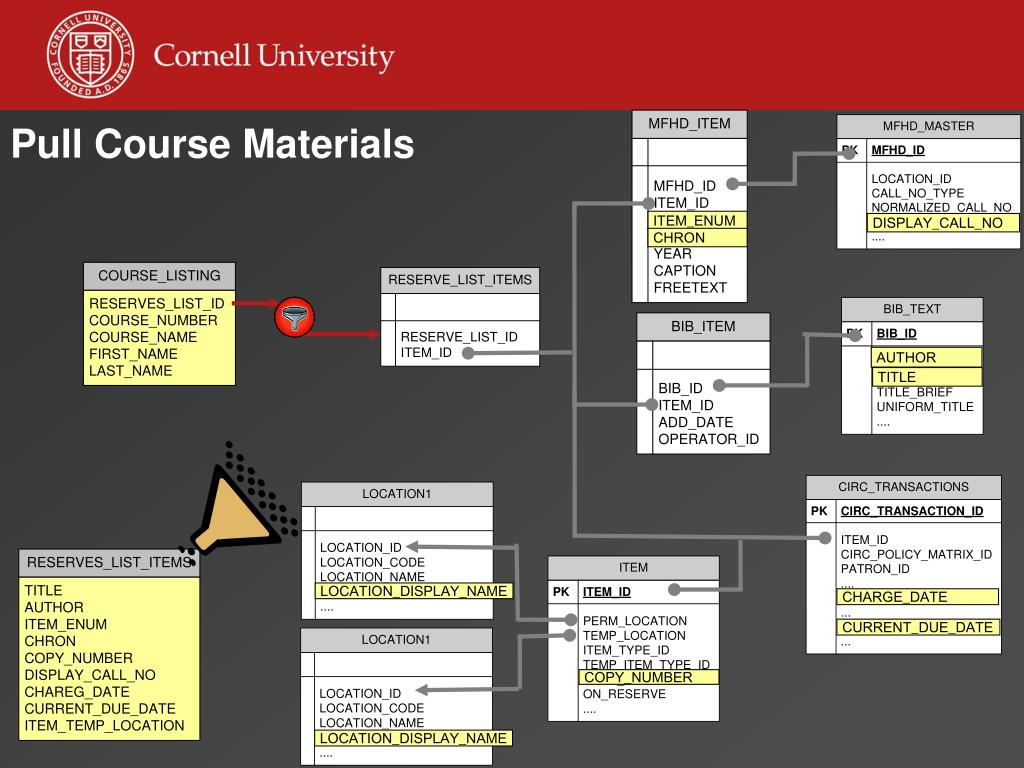Click MFHD_ID in the MFHD_ITEM table
This screenshot has height=768, width=1024.
tap(684, 186)
